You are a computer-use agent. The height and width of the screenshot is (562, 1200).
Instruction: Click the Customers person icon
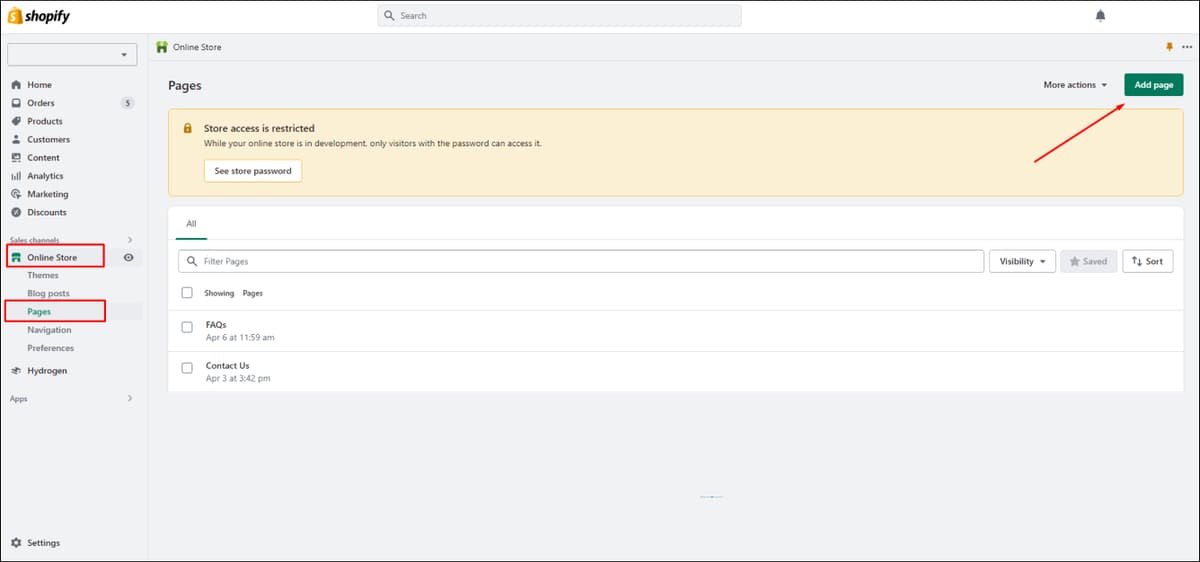16,139
